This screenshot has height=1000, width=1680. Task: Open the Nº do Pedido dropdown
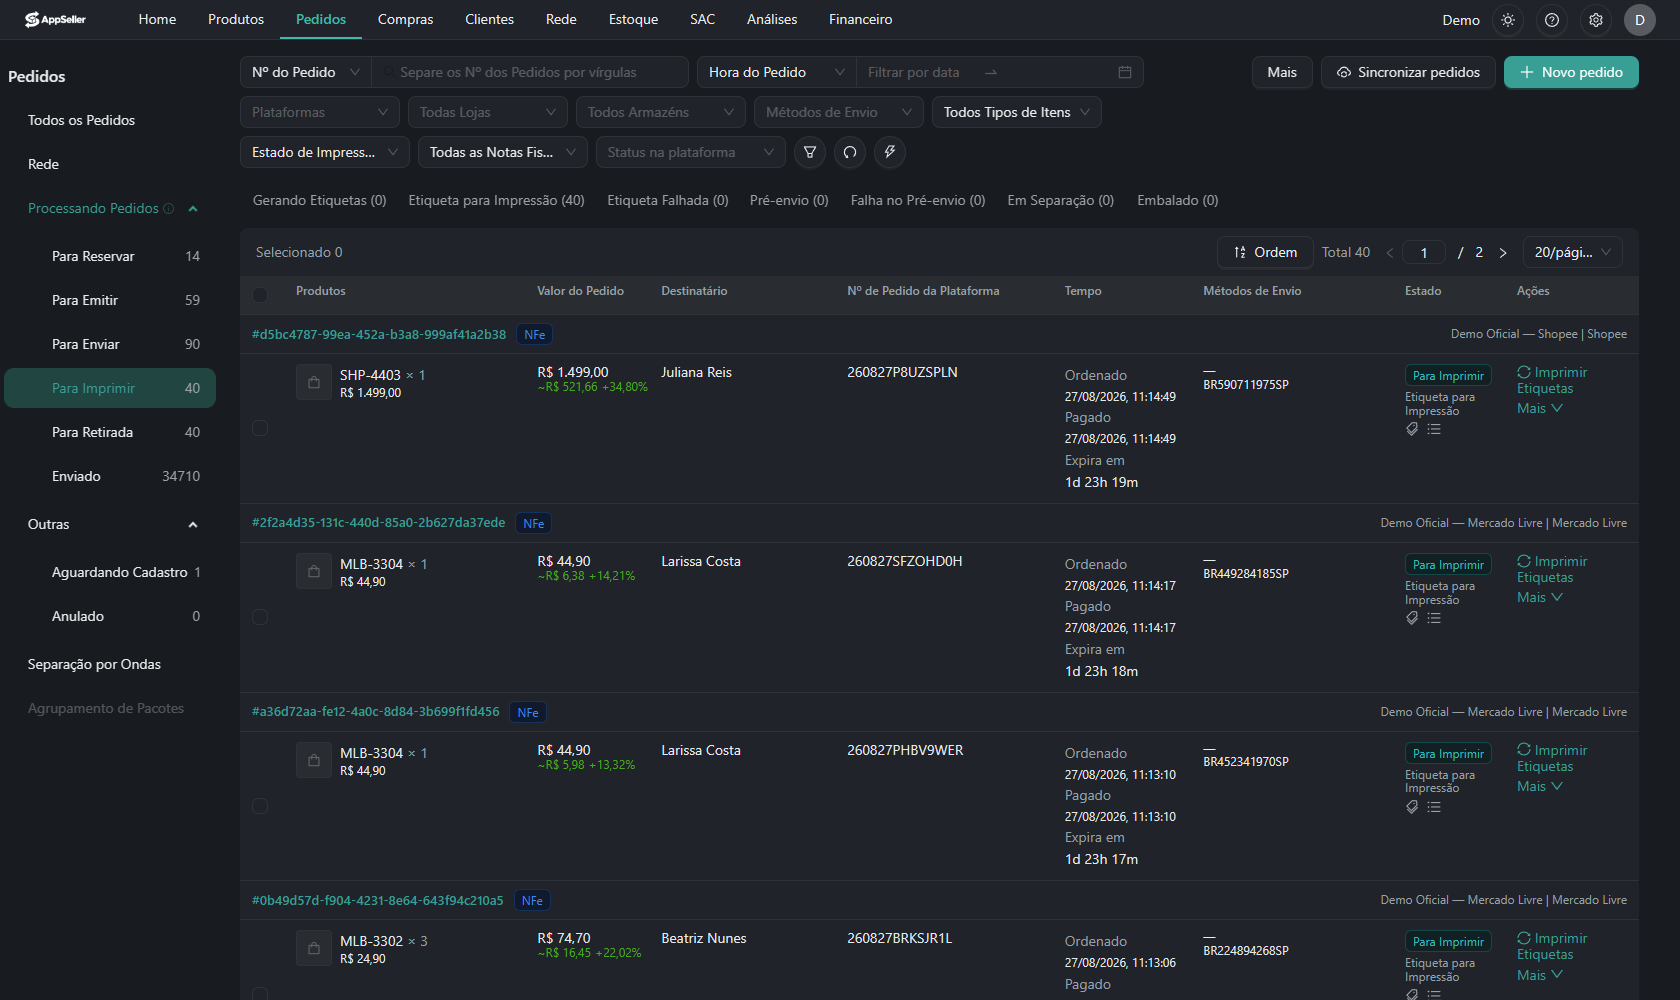306,72
